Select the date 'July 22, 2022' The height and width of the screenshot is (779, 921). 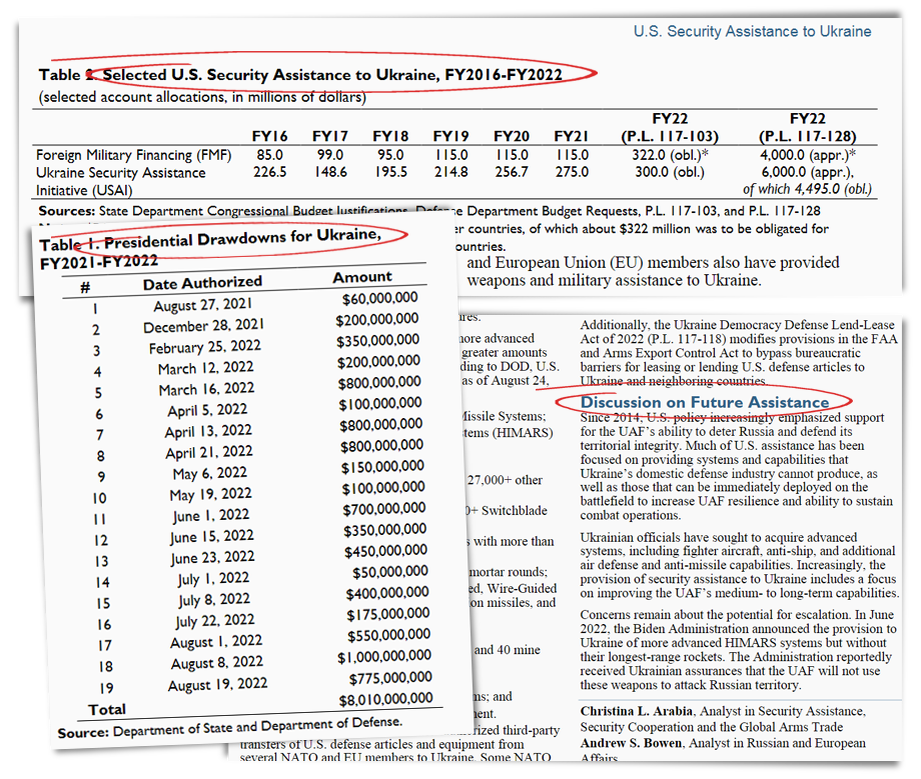point(215,621)
